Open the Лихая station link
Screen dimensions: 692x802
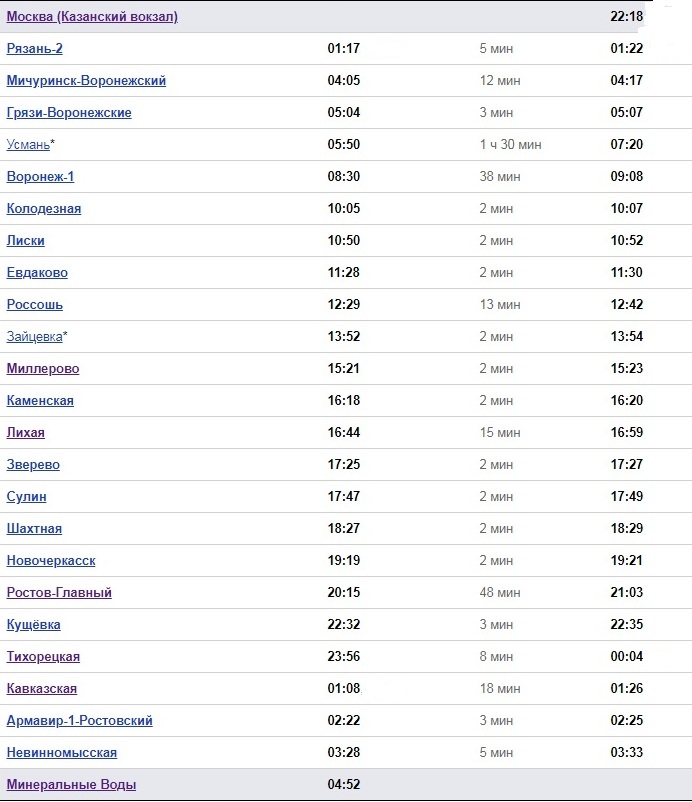pyautogui.click(x=26, y=433)
